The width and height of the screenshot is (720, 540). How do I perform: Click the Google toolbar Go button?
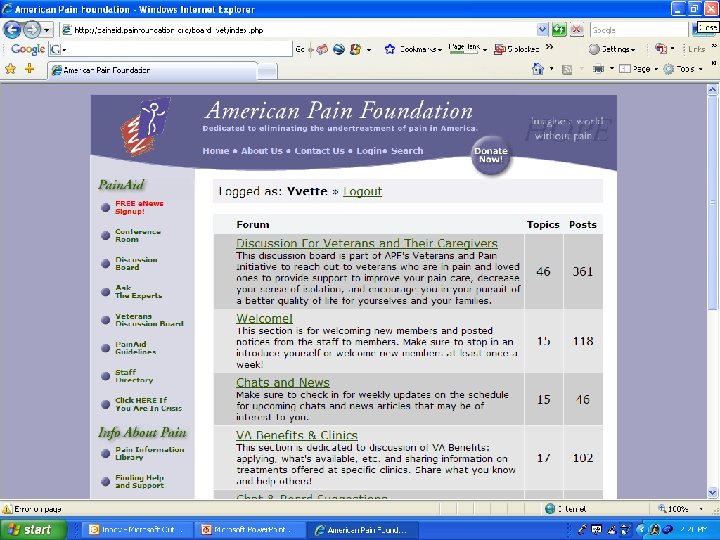pyautogui.click(x=300, y=49)
